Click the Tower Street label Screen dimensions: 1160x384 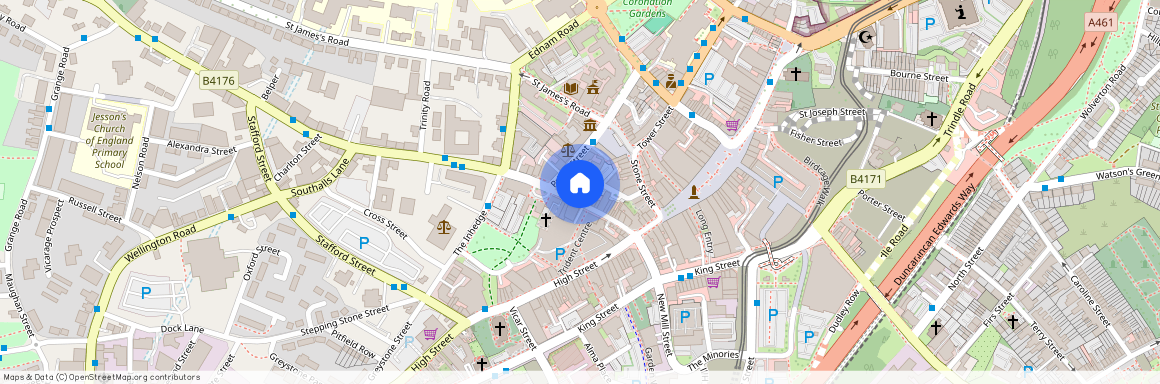(x=655, y=129)
